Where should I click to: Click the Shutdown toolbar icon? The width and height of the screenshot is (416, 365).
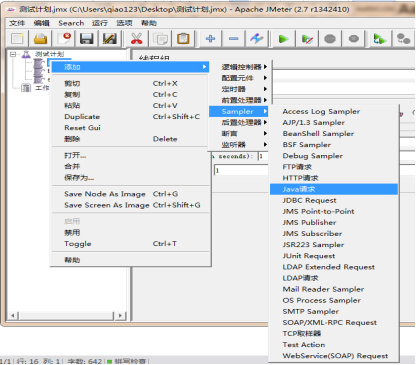click(x=353, y=39)
